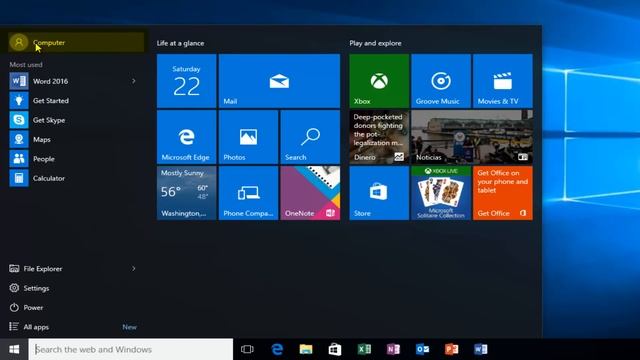Focus the Search the web and Windows box
Image resolution: width=640 pixels, height=360 pixels.
point(131,349)
